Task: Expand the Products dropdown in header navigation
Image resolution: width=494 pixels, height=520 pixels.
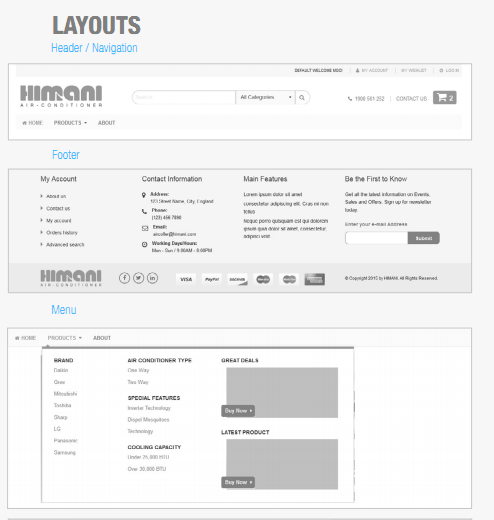Action: [70, 123]
